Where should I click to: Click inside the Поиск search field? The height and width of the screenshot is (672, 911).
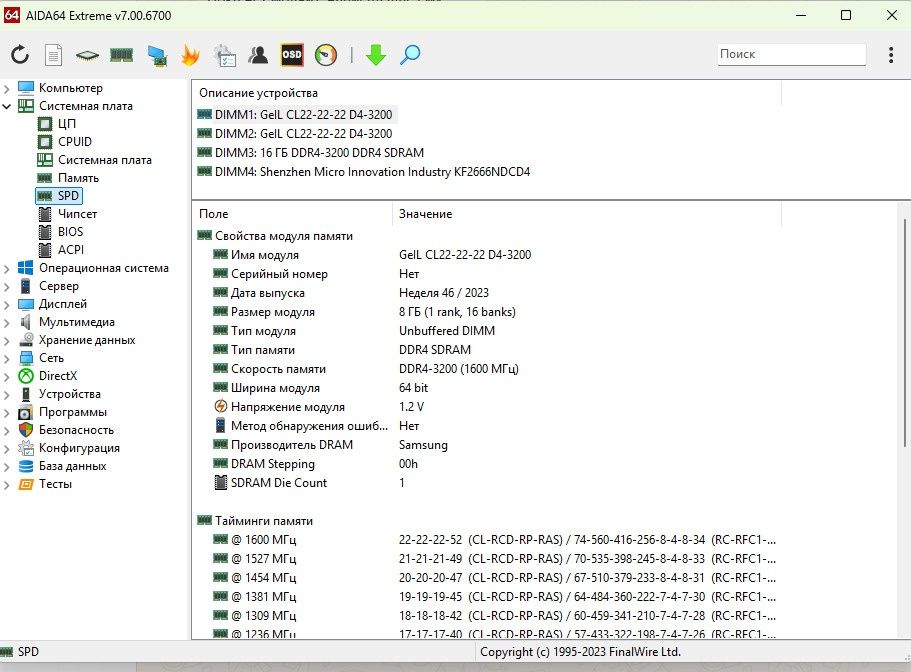pyautogui.click(x=791, y=54)
